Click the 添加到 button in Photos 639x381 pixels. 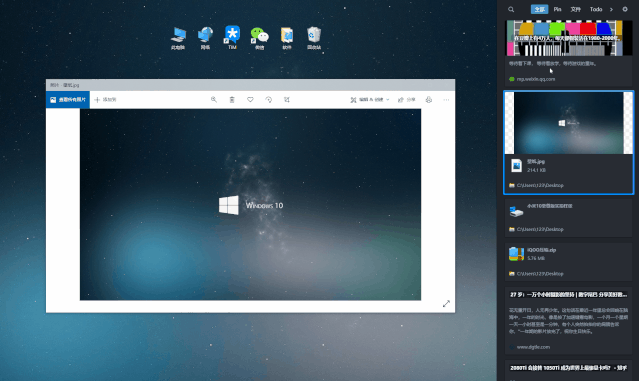(105, 100)
